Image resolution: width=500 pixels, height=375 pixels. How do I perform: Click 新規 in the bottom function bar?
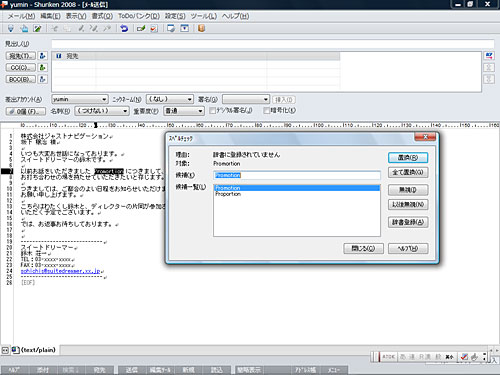[188, 370]
